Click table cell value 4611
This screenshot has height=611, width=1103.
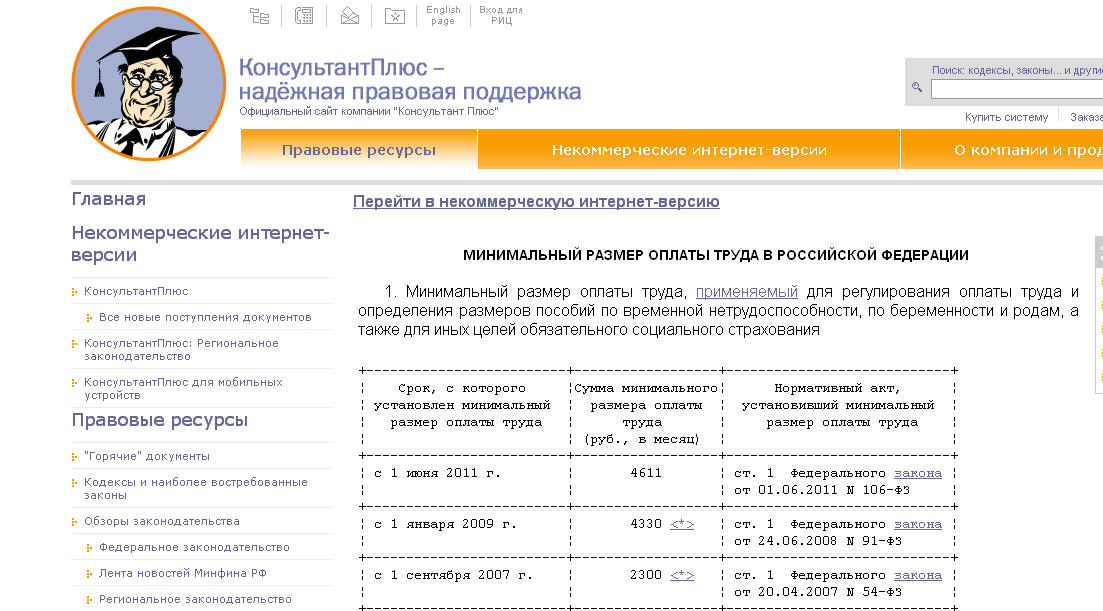(646, 473)
